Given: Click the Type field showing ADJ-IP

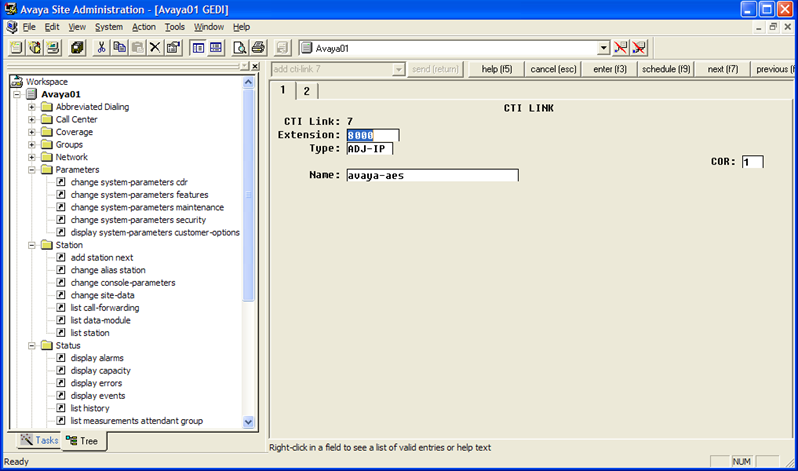Looking at the screenshot, I should 369,149.
